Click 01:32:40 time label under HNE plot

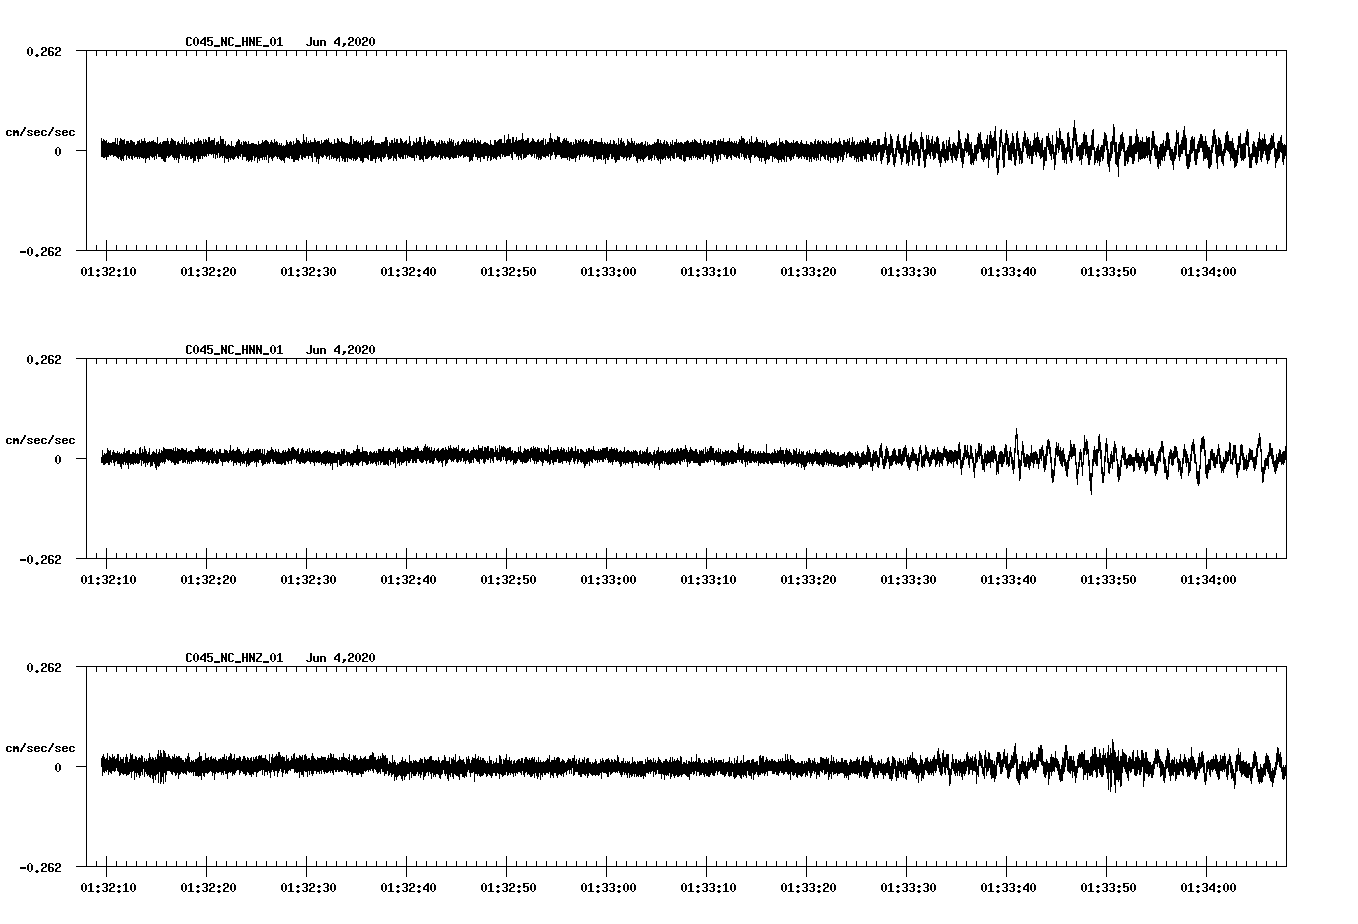(x=408, y=272)
